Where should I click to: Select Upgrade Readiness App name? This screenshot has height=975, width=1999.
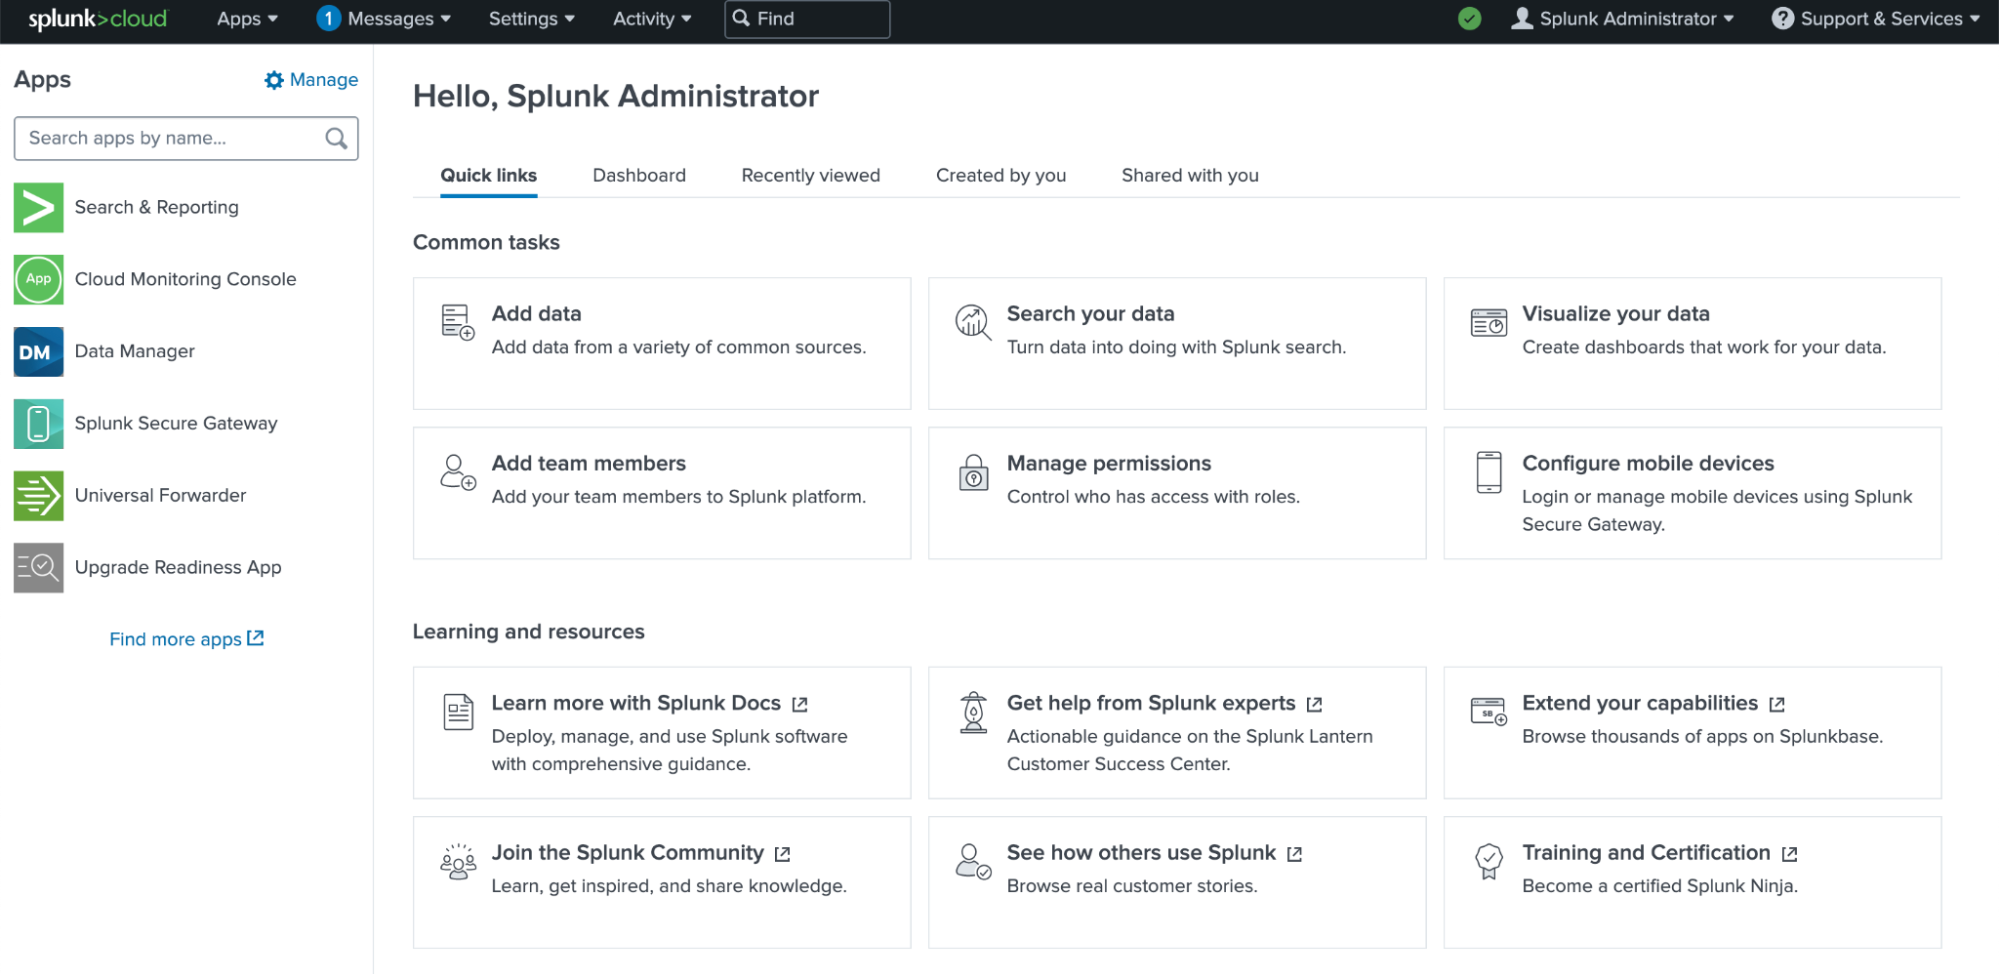click(x=178, y=567)
